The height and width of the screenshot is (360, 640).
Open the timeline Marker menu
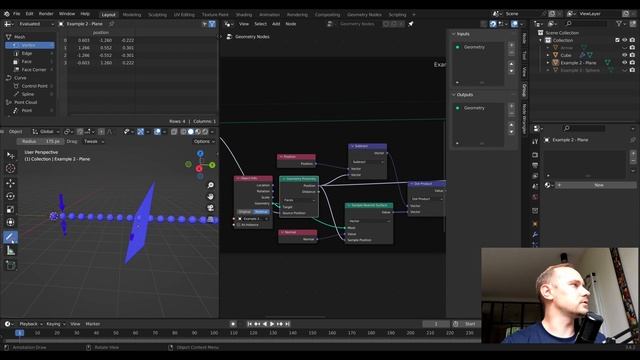pos(93,324)
